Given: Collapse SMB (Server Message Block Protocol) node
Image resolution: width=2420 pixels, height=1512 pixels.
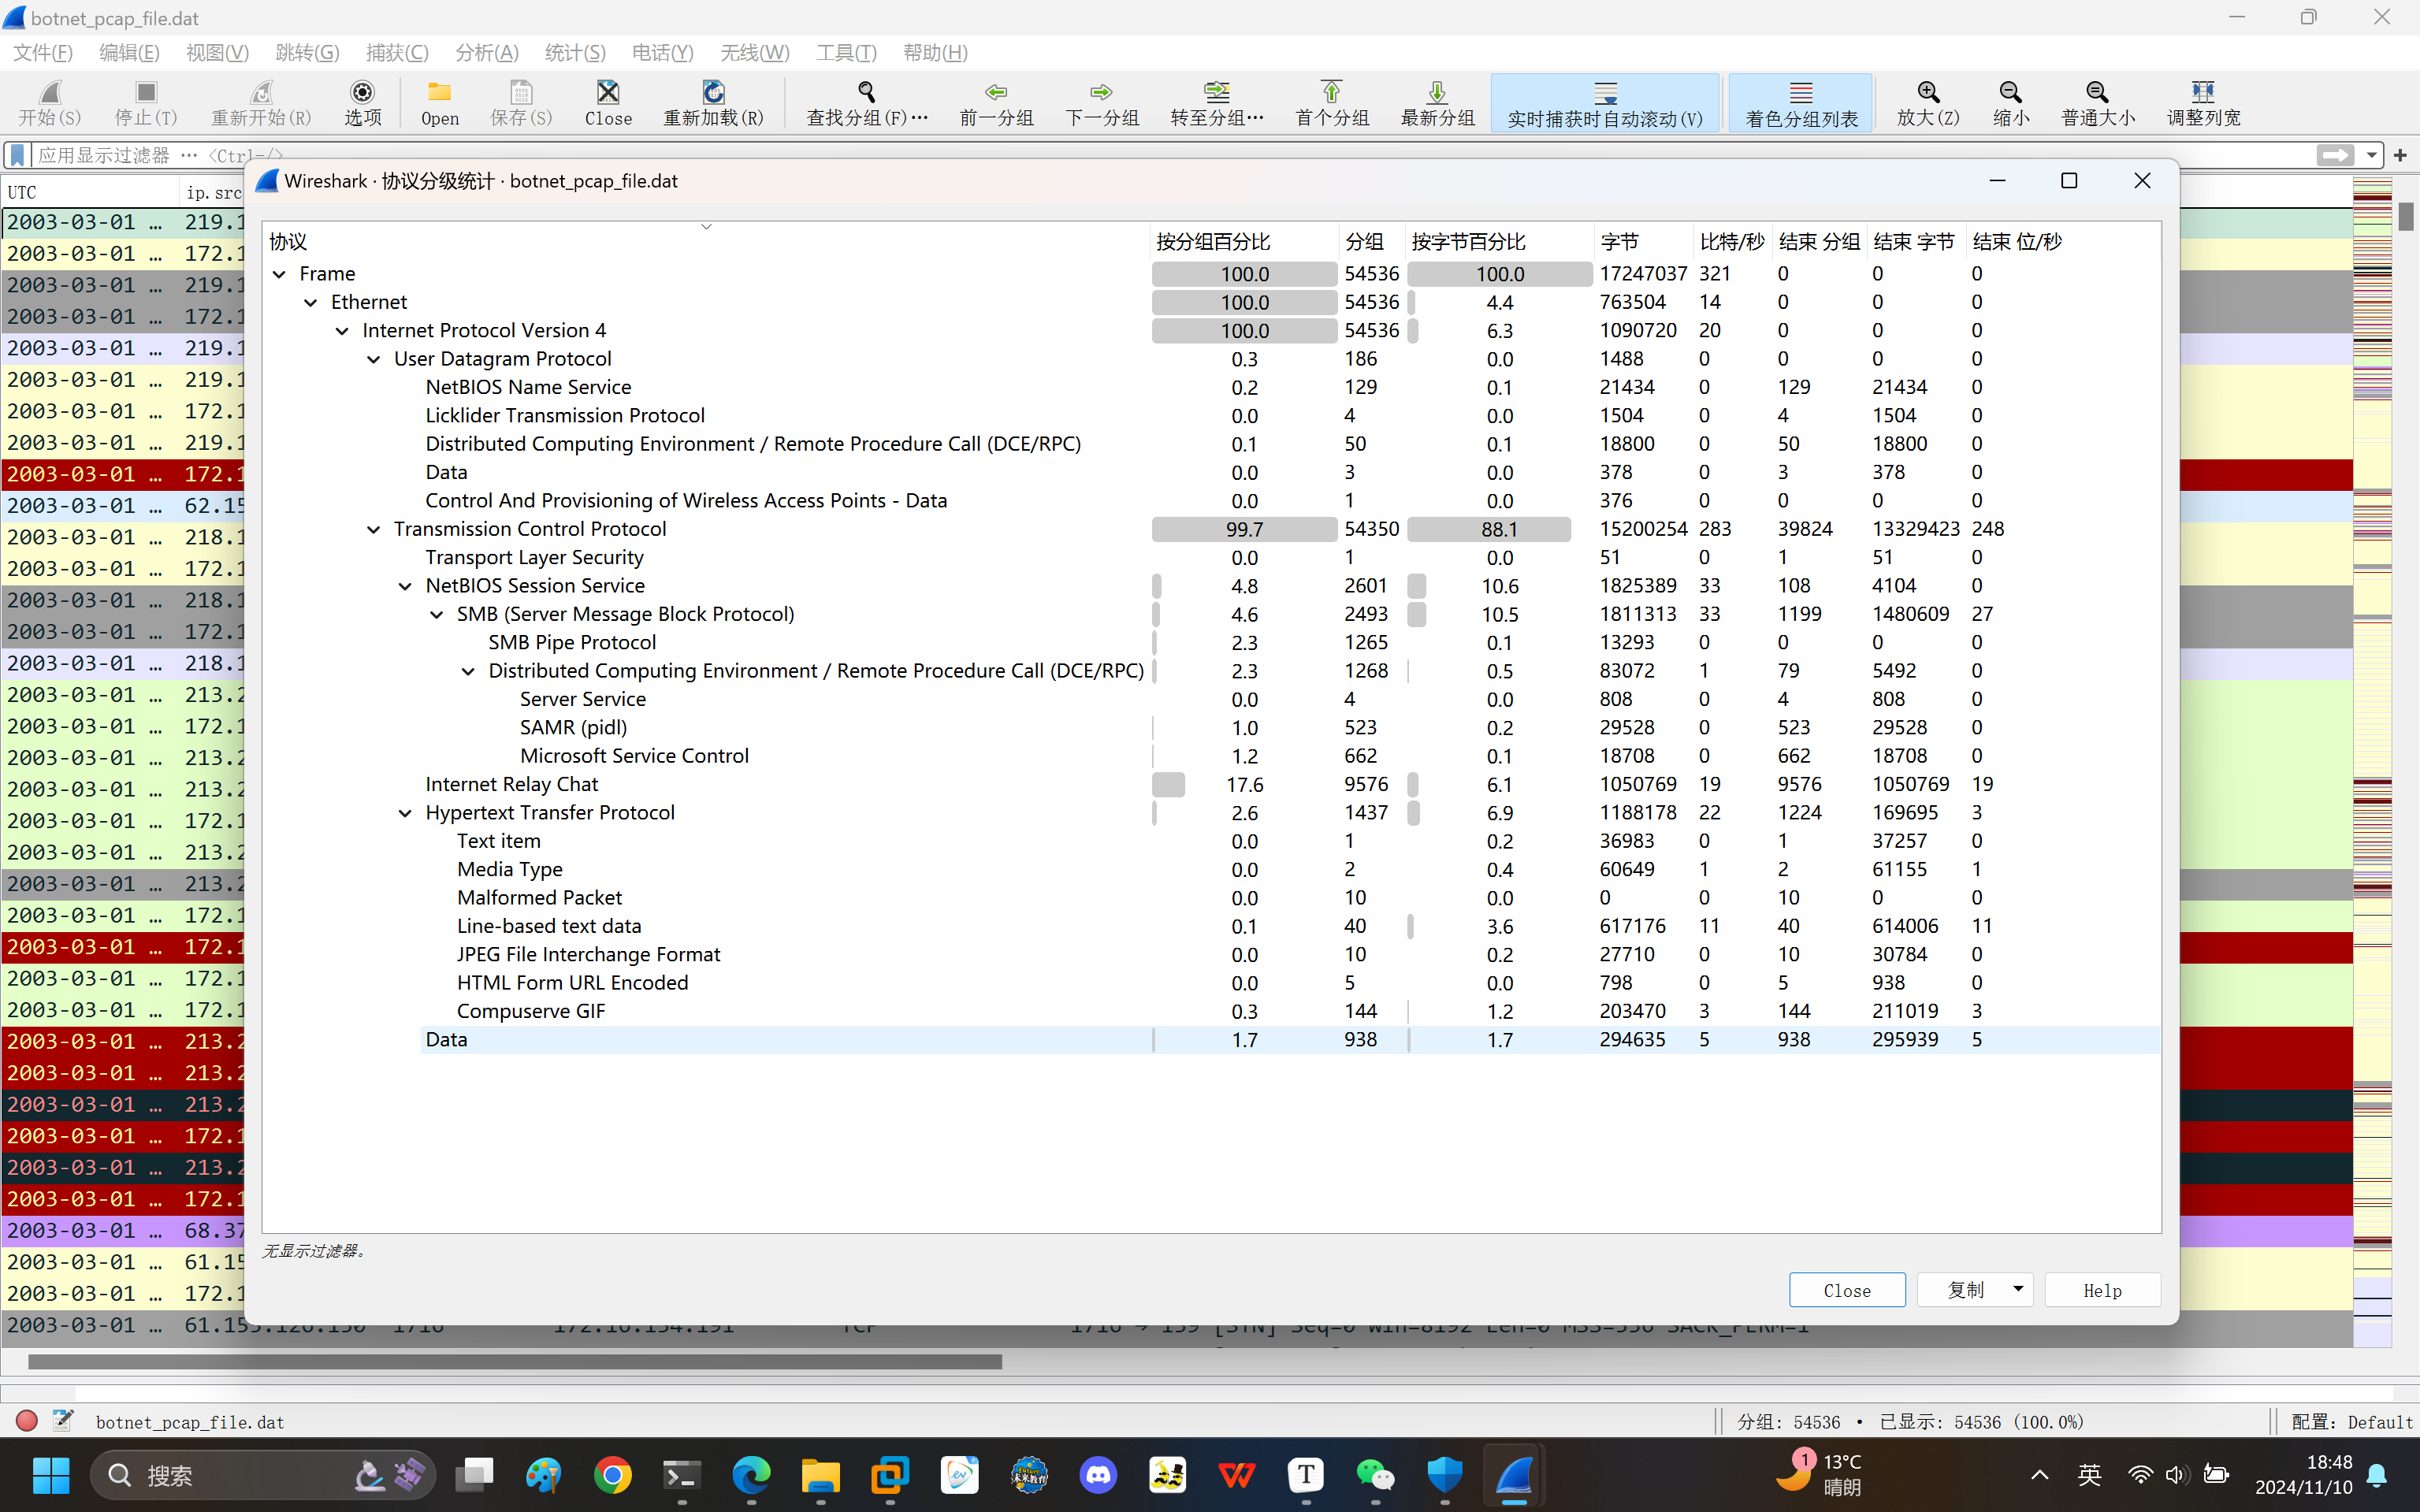Looking at the screenshot, I should [x=436, y=614].
